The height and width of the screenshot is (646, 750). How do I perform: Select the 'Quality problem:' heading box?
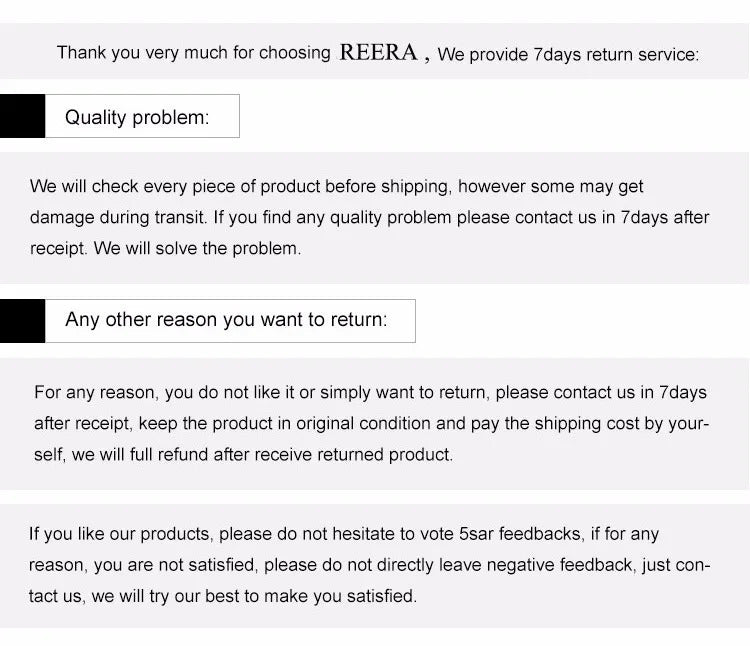pos(142,117)
